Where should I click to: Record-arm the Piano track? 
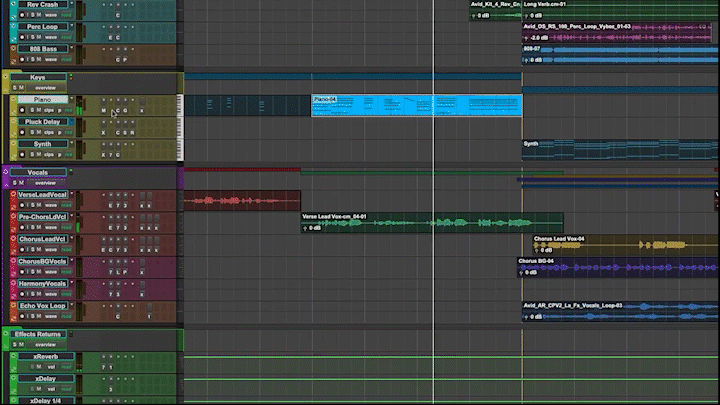click(23, 110)
